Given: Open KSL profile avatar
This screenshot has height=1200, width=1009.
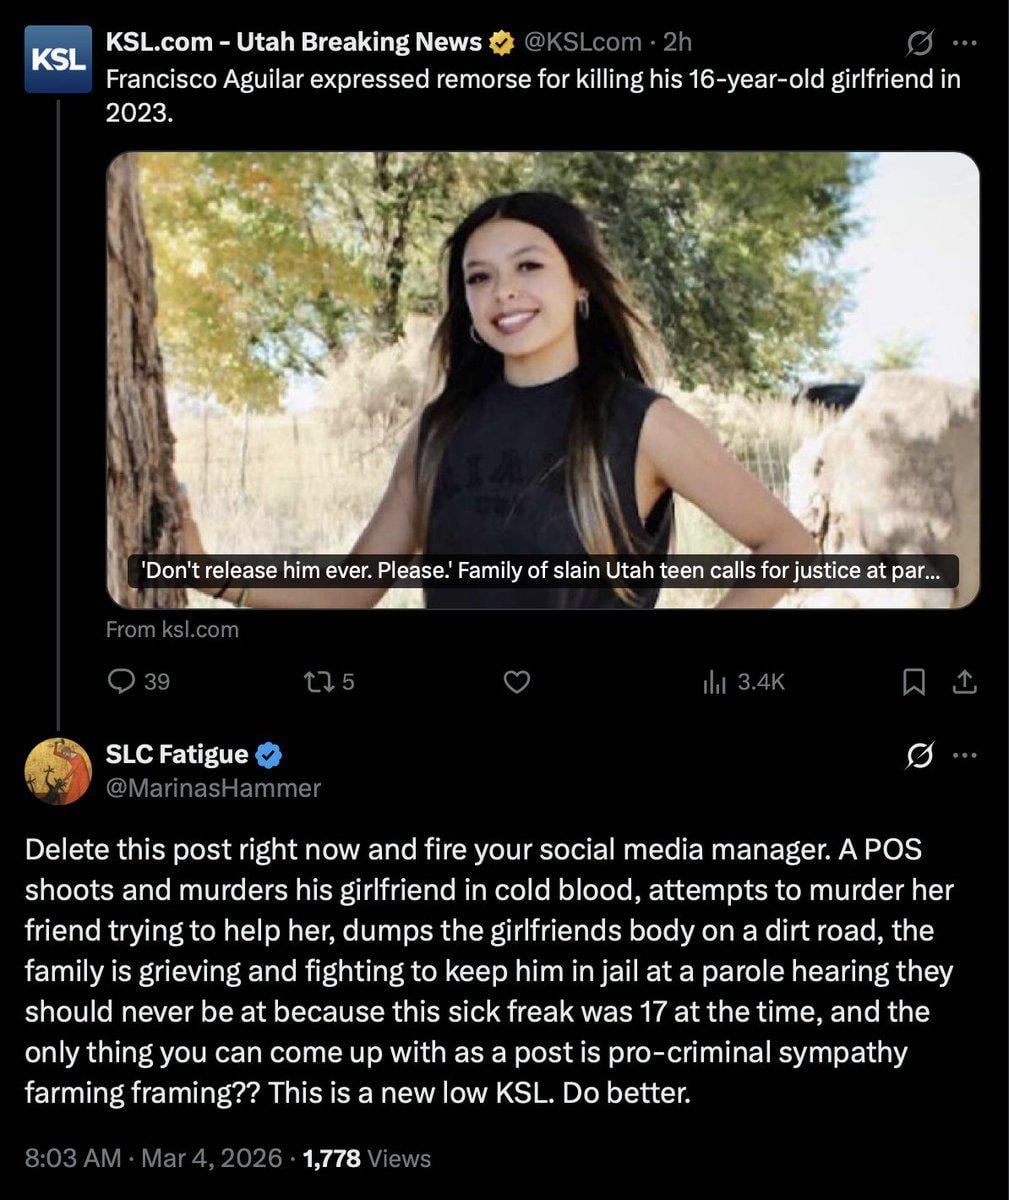Looking at the screenshot, I should pyautogui.click(x=58, y=58).
